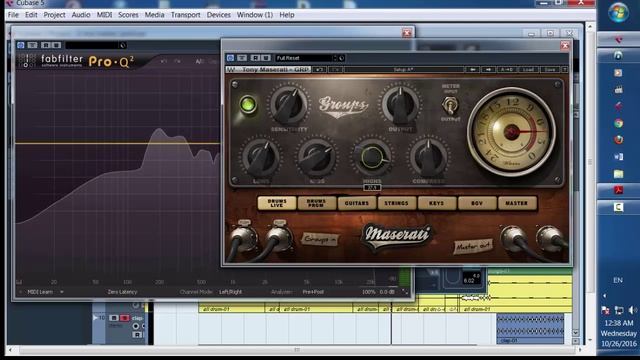The height and width of the screenshot is (360, 640).
Task: Open the Audio menu
Action: [x=81, y=15]
